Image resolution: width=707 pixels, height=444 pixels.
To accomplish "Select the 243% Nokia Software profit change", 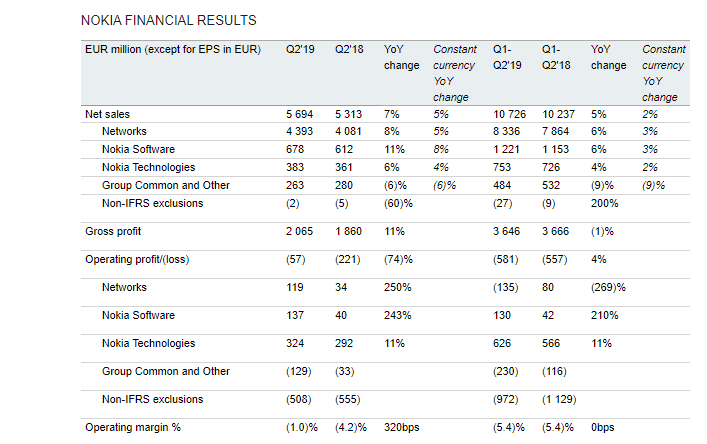I will 398,315.
